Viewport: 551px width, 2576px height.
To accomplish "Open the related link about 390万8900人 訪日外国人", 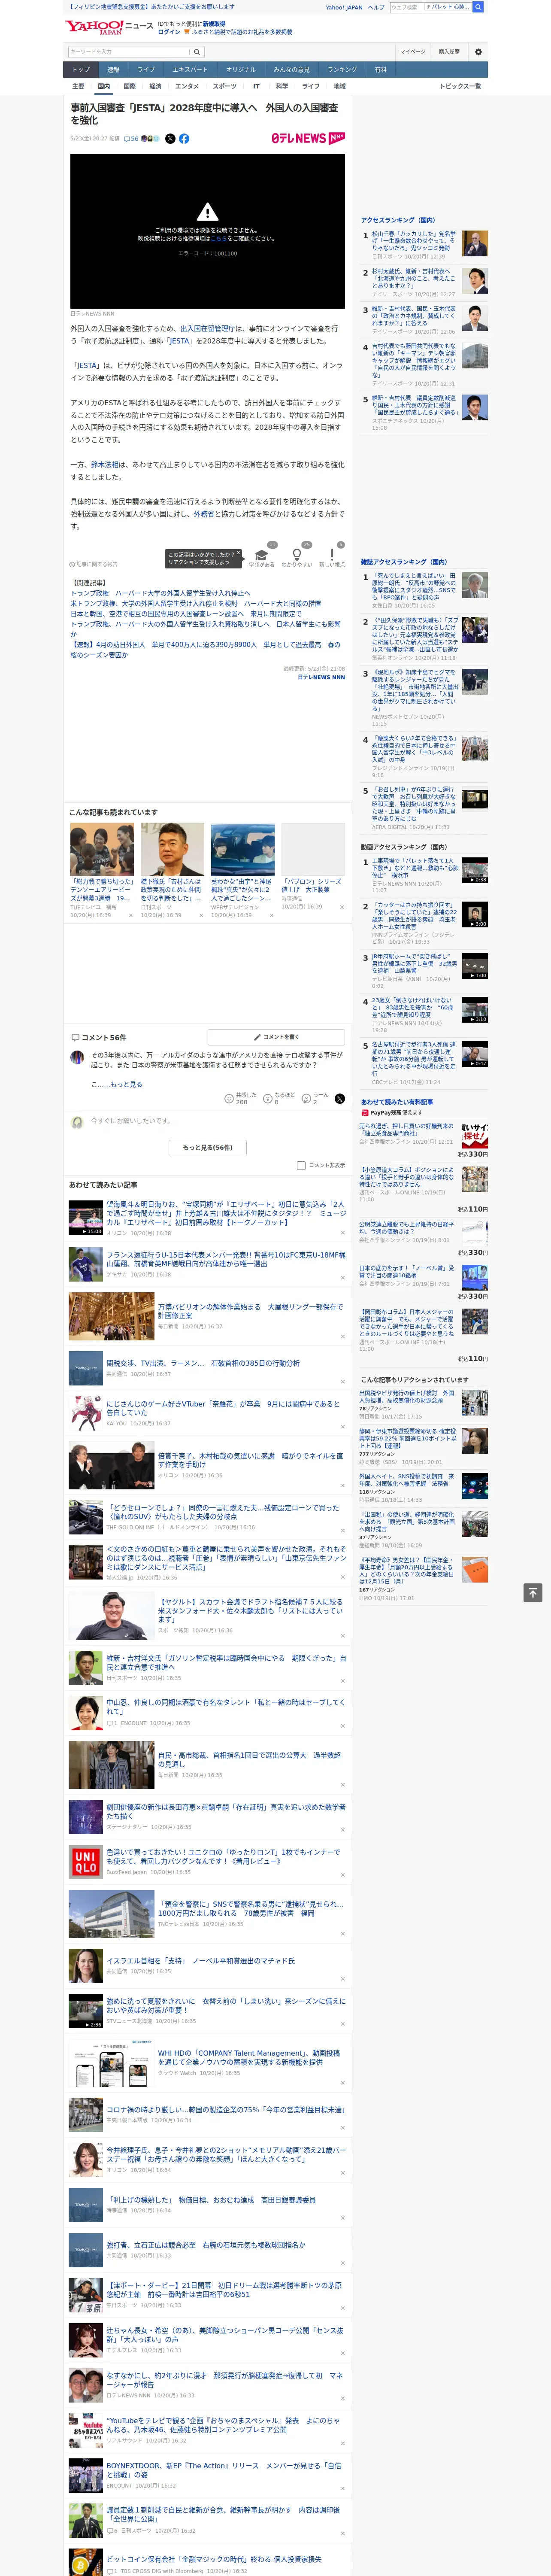I will (x=205, y=650).
